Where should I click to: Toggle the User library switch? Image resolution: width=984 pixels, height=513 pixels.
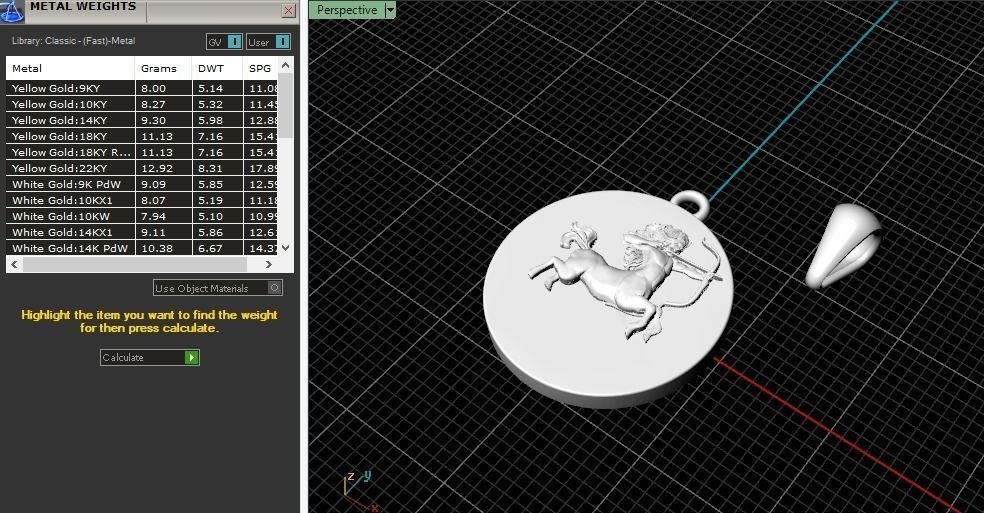pos(282,42)
